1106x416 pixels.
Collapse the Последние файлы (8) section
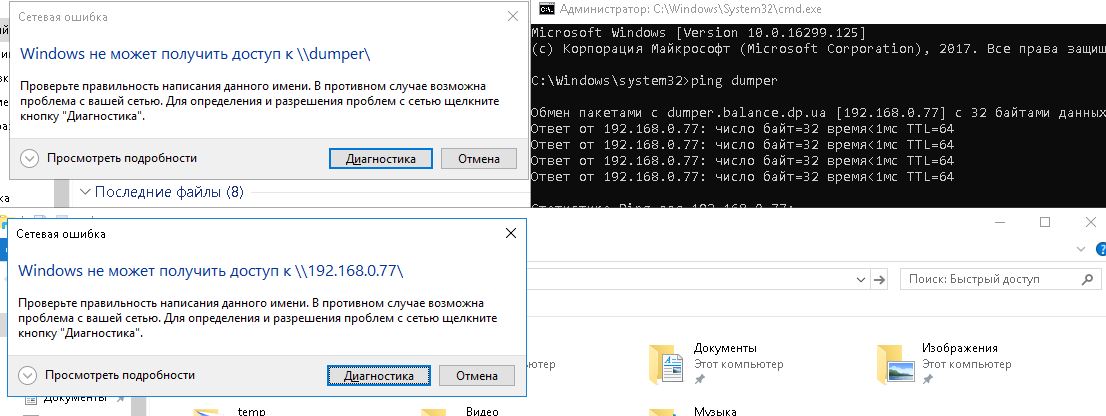(86, 192)
